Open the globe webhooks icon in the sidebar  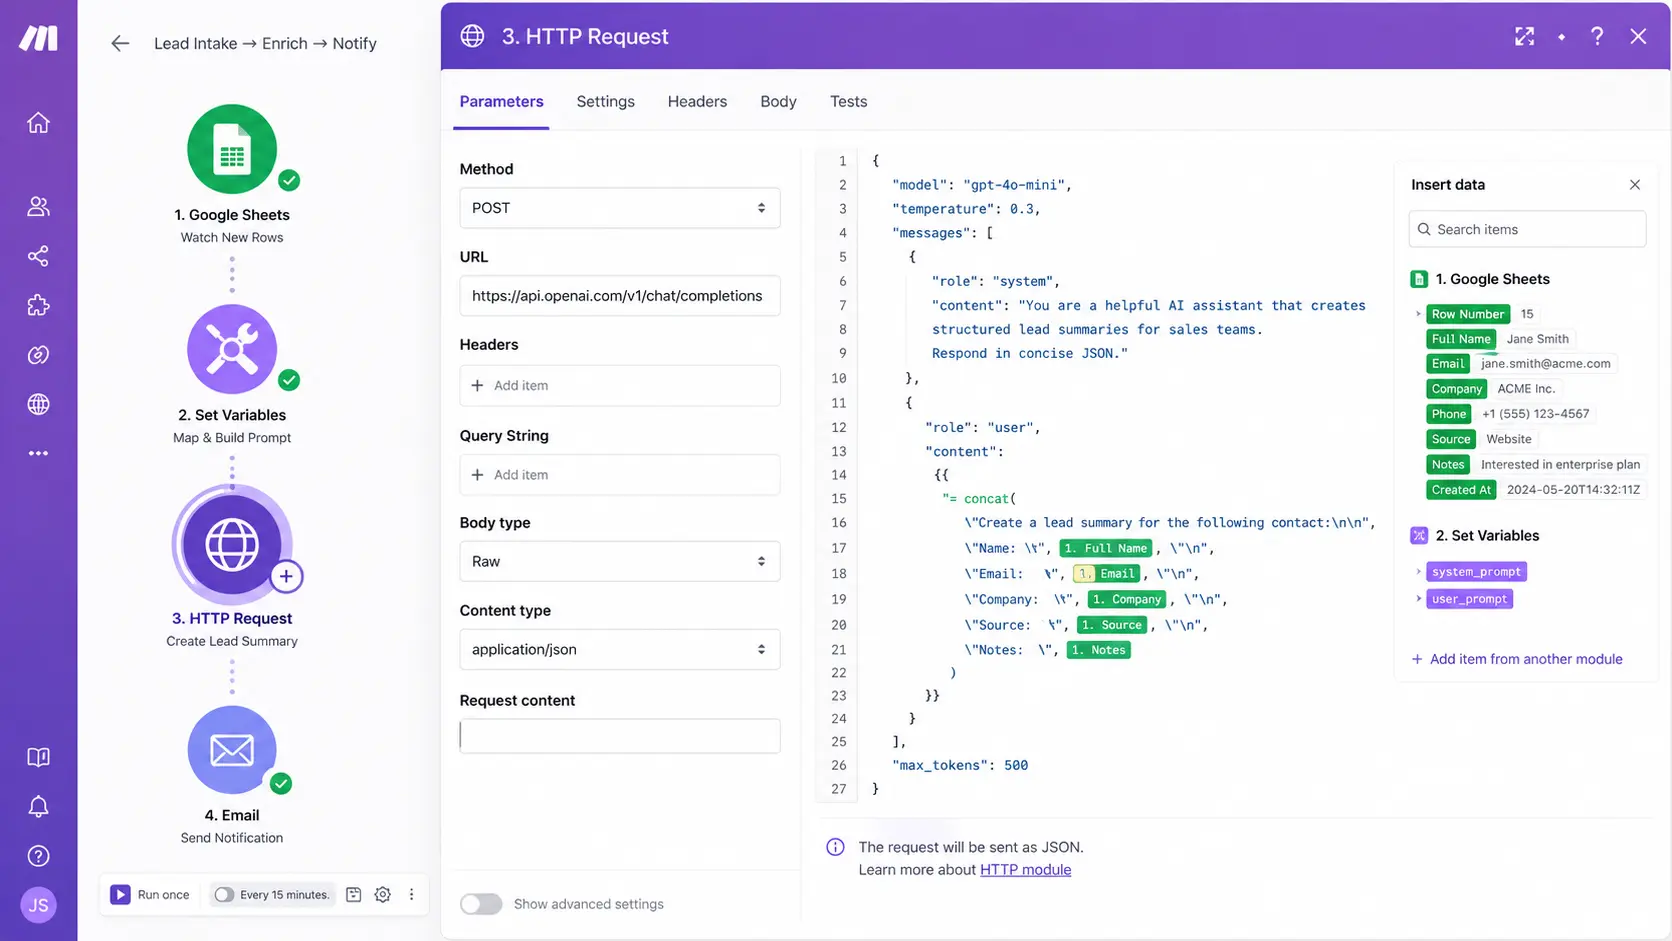tap(38, 404)
